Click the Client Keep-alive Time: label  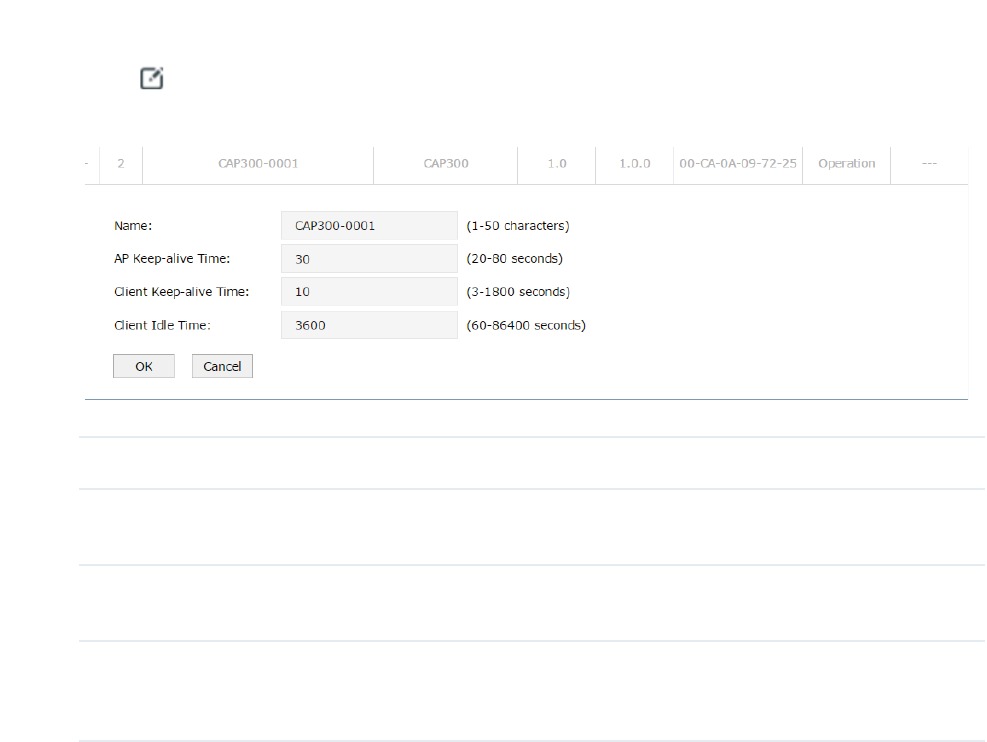(x=181, y=291)
